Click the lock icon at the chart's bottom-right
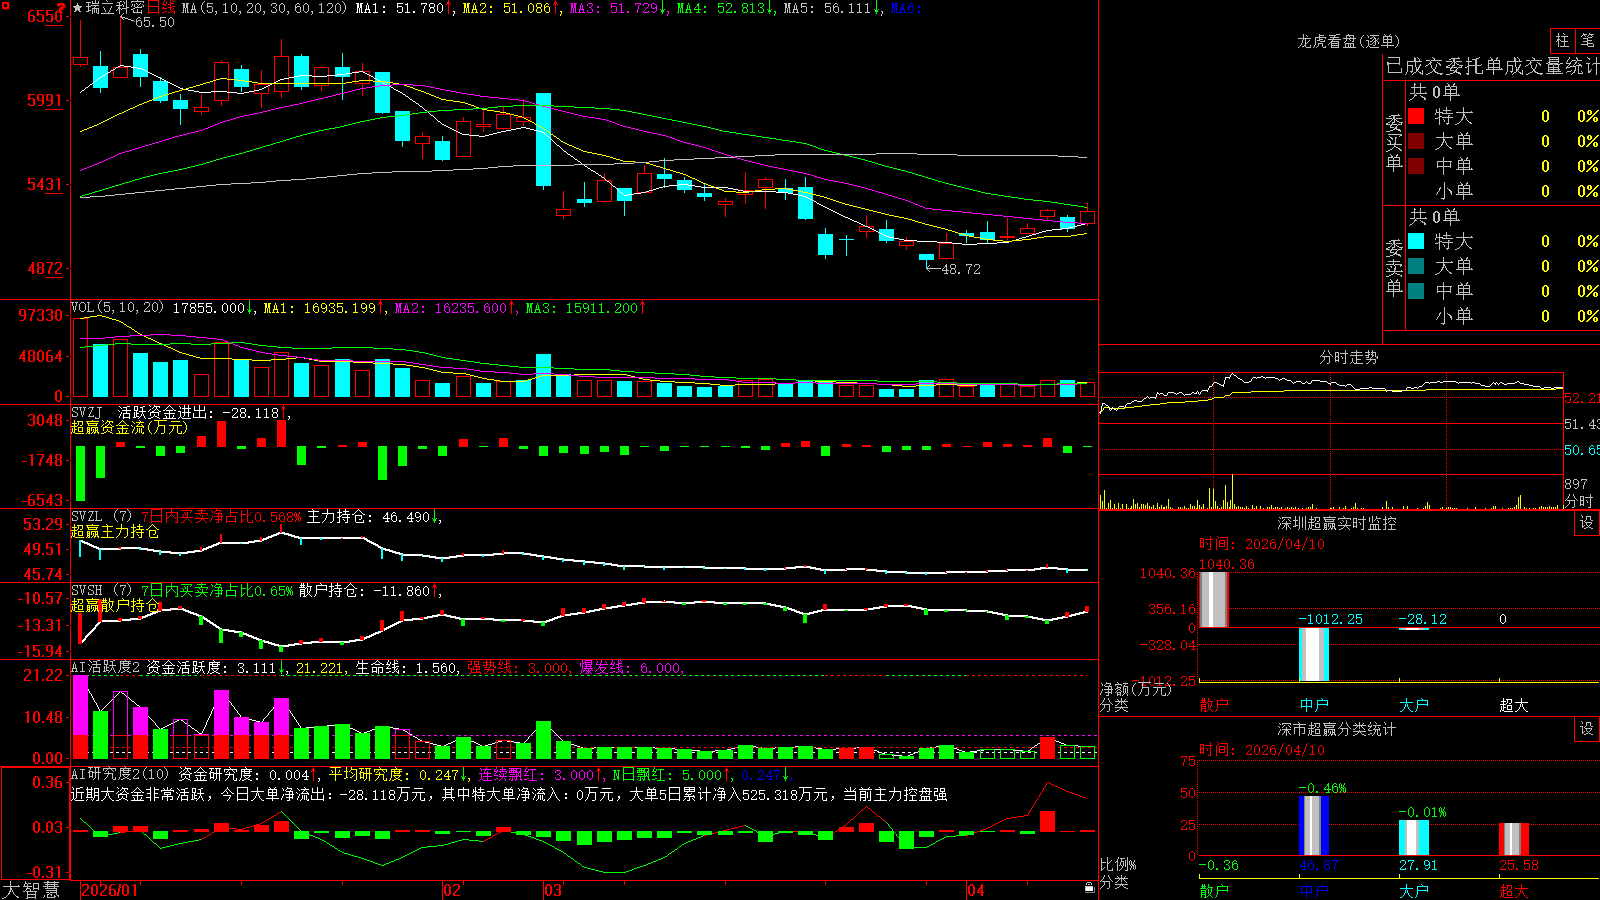 click(1089, 888)
